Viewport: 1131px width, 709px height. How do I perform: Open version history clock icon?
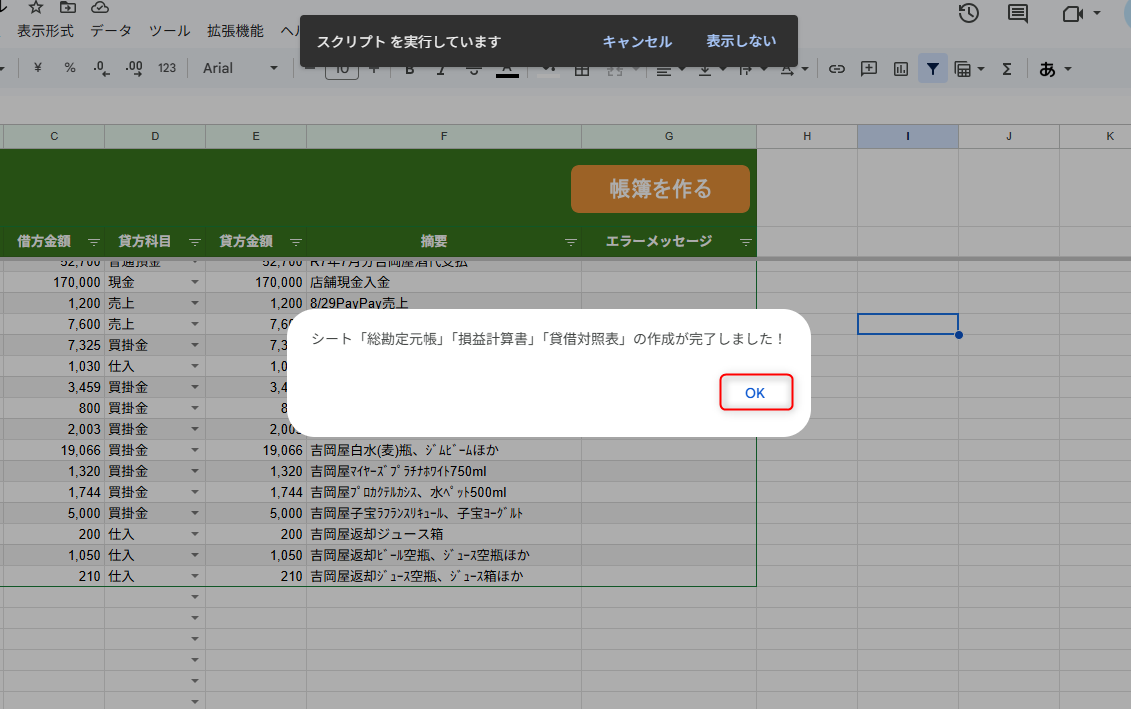(968, 13)
